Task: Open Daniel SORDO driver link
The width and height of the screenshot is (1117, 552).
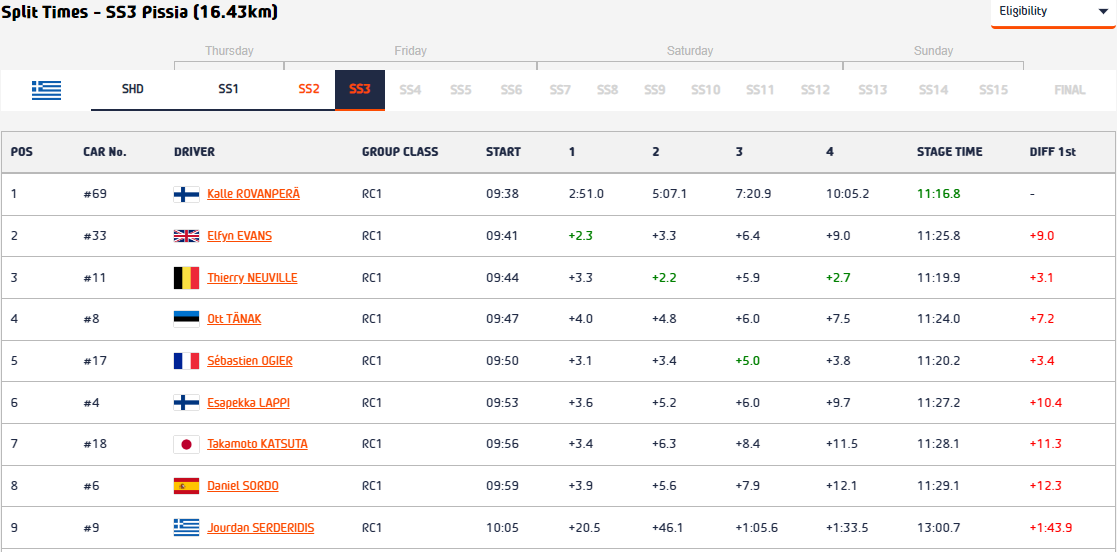Action: pos(243,486)
